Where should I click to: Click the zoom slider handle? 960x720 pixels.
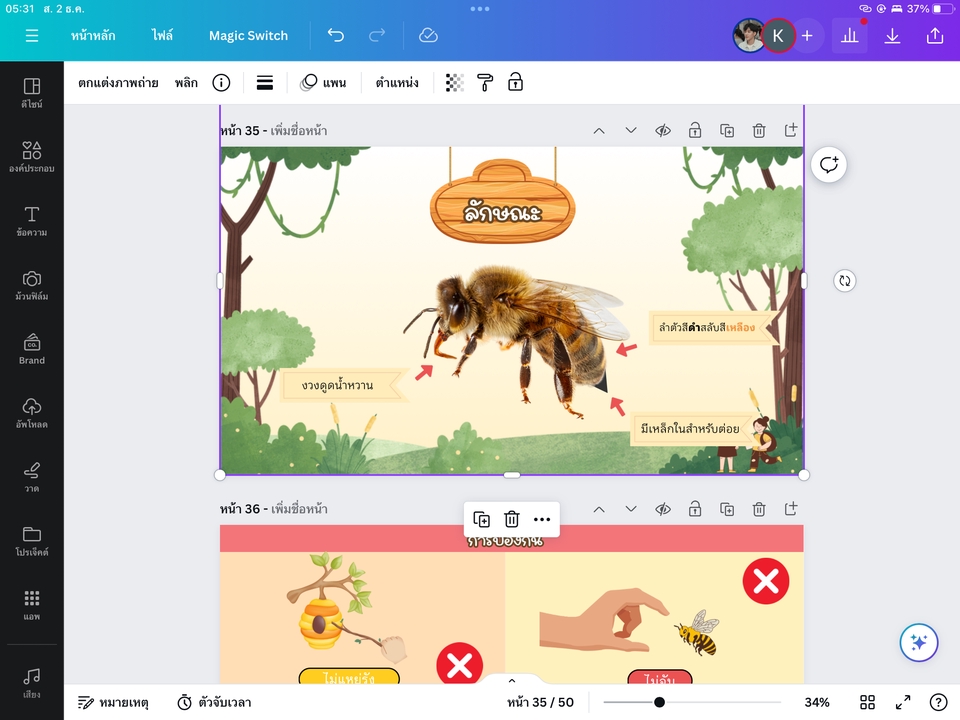[x=659, y=702]
